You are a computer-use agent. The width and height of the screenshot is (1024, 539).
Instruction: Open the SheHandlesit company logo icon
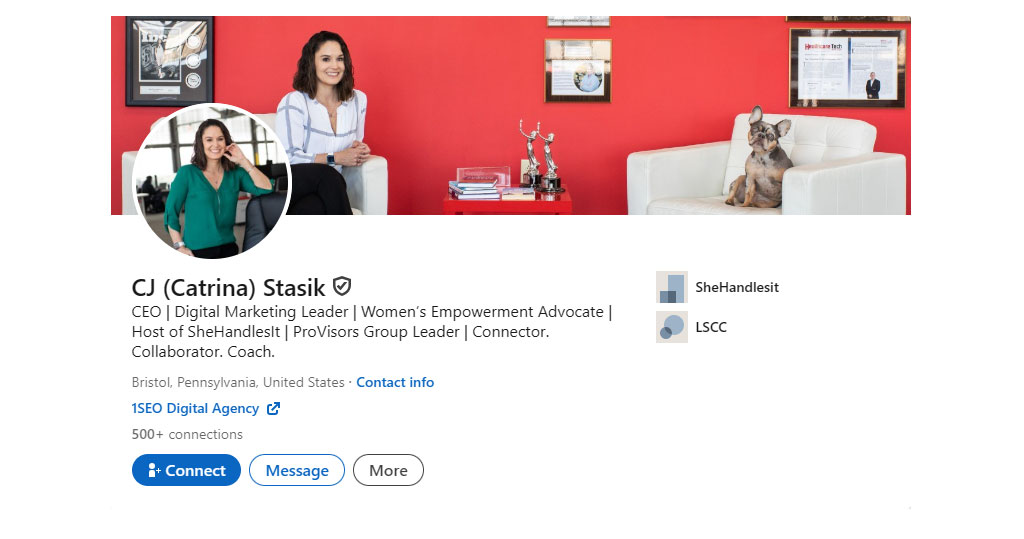pyautogui.click(x=672, y=287)
